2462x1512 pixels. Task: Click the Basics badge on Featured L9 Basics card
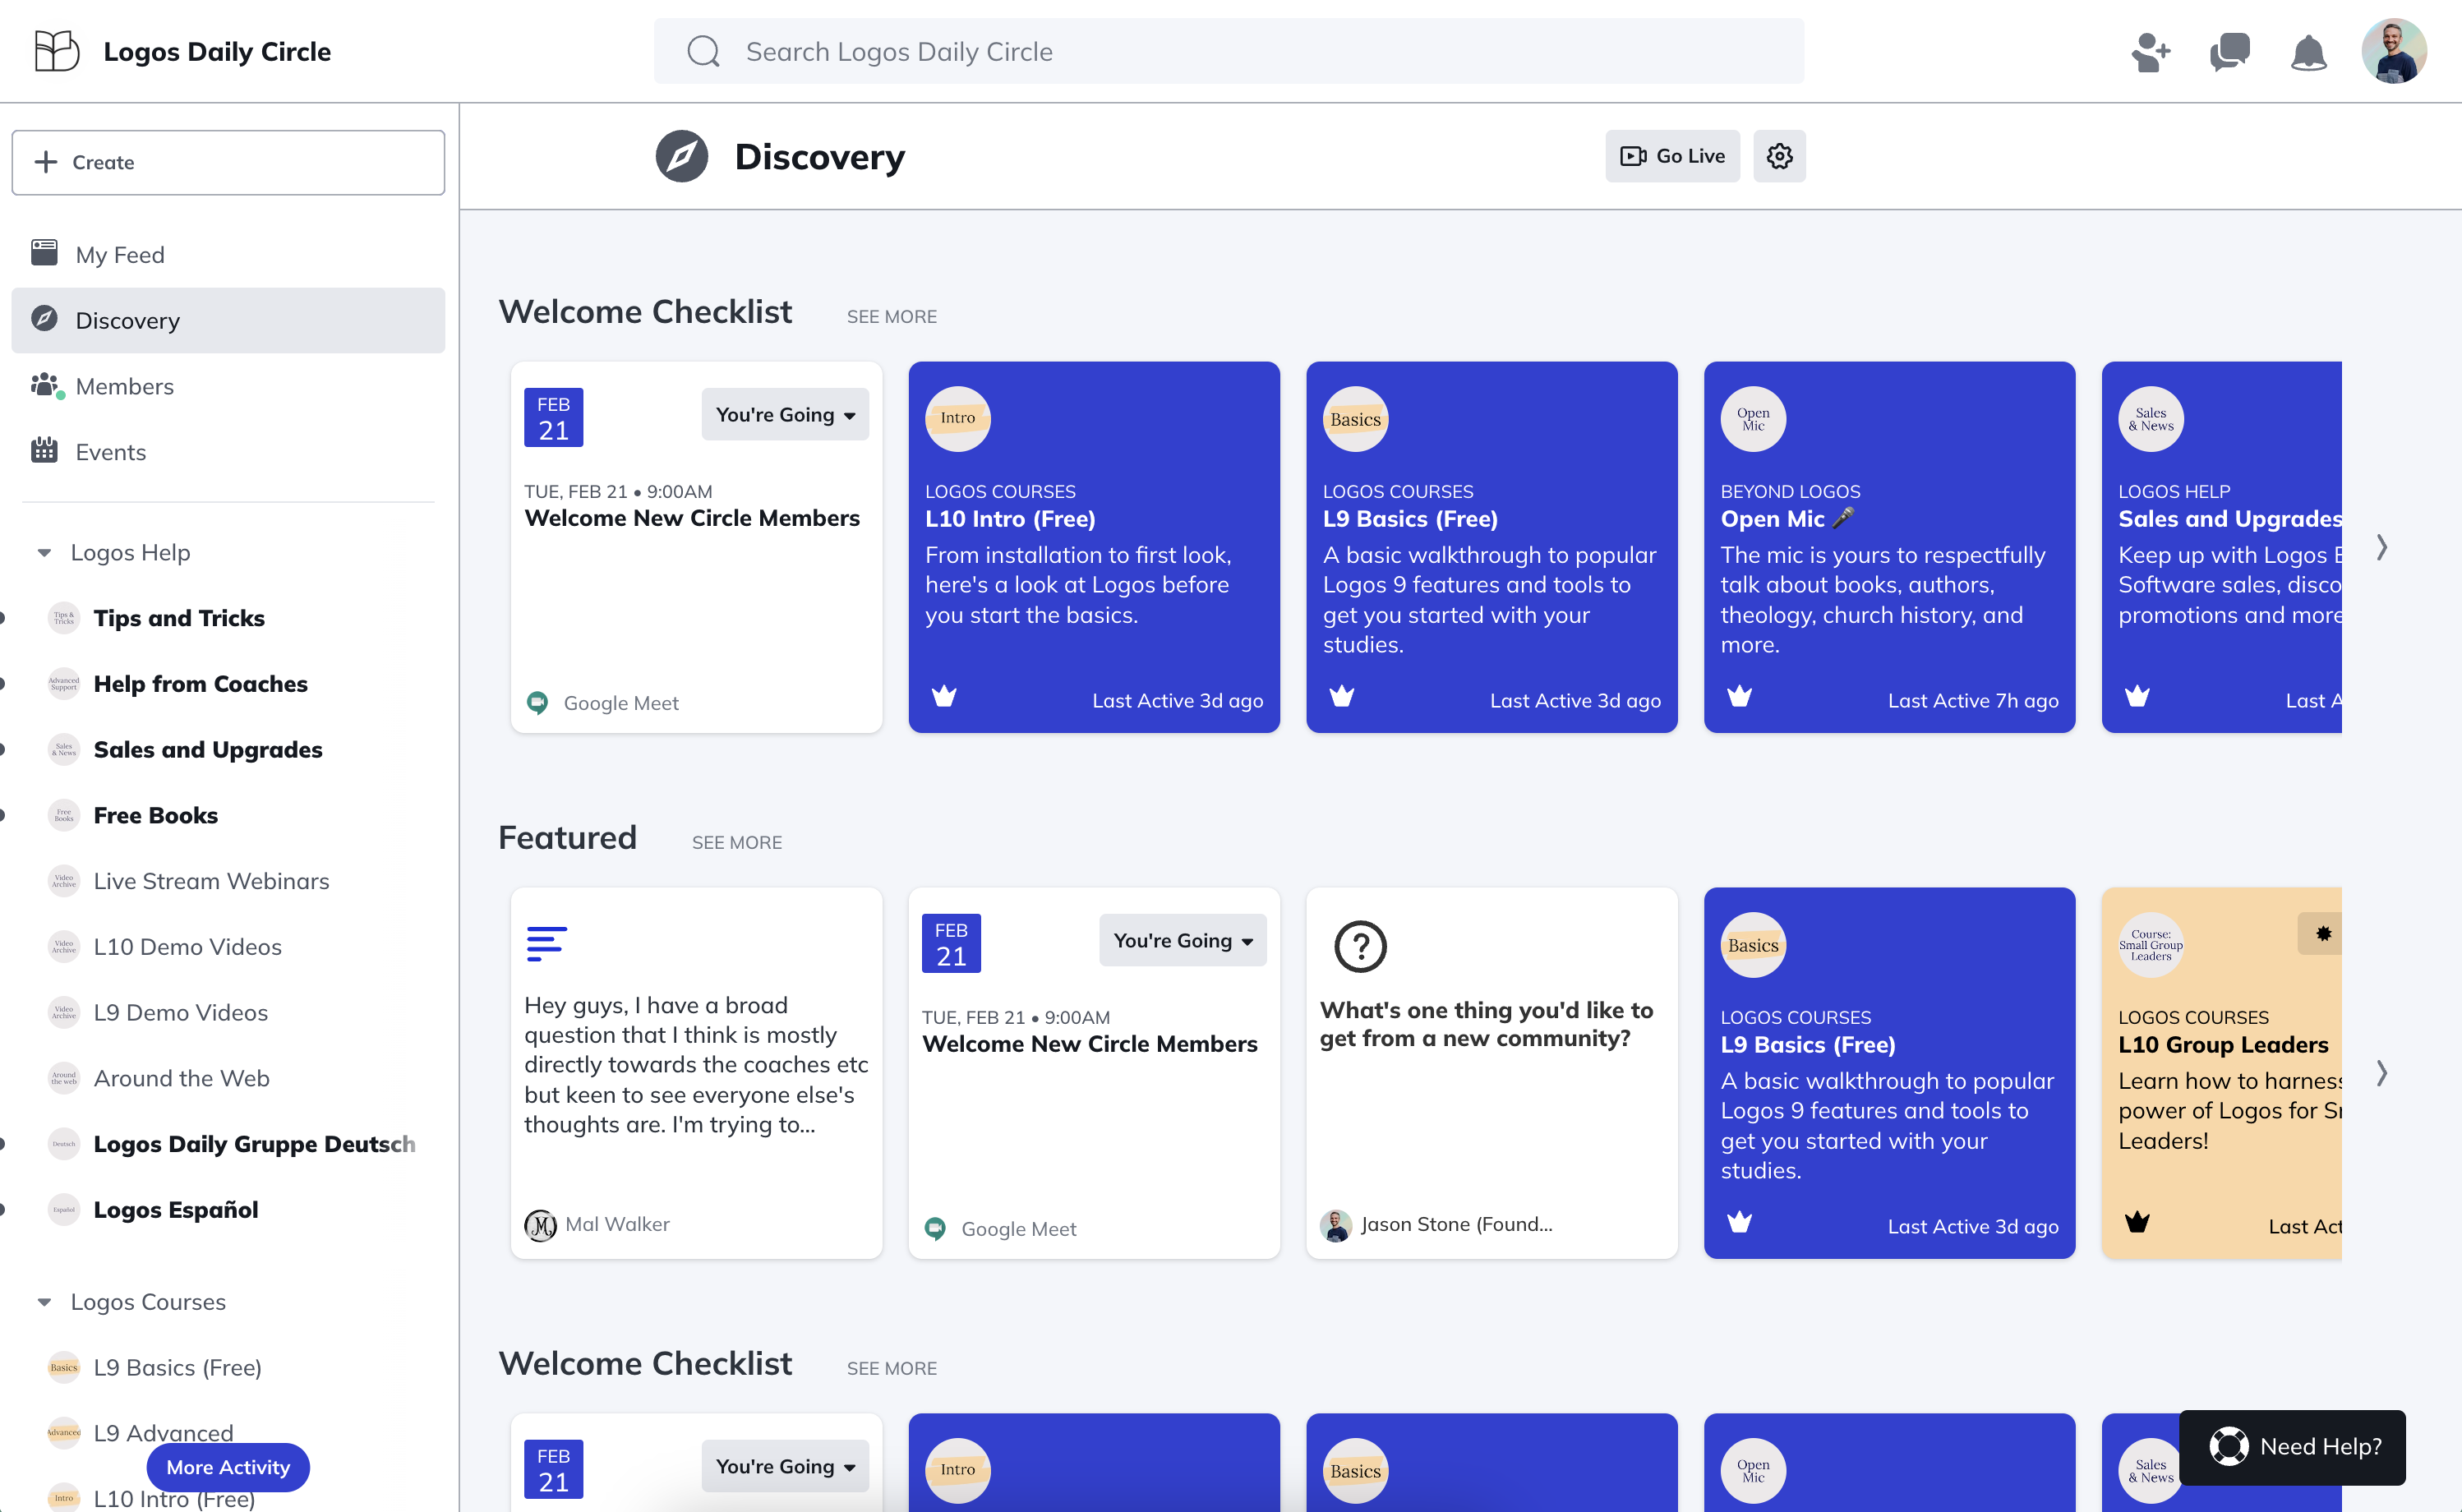point(1753,944)
